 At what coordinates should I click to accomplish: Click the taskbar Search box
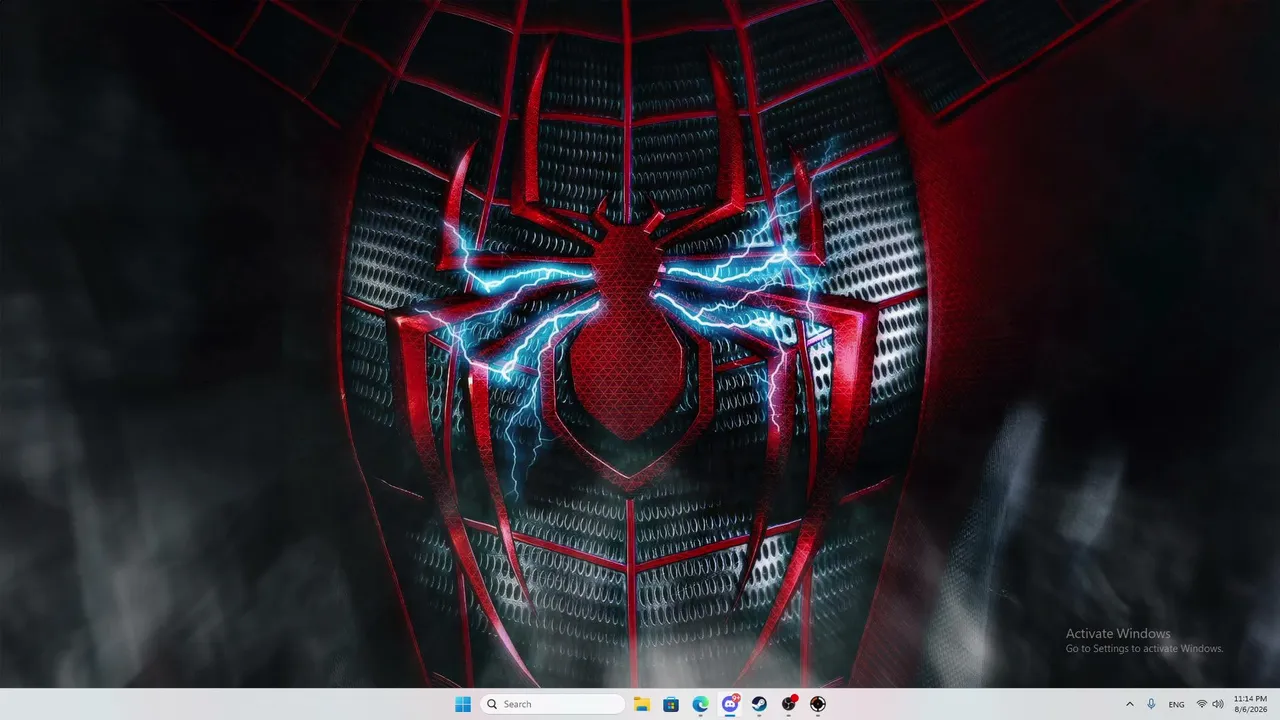[552, 704]
